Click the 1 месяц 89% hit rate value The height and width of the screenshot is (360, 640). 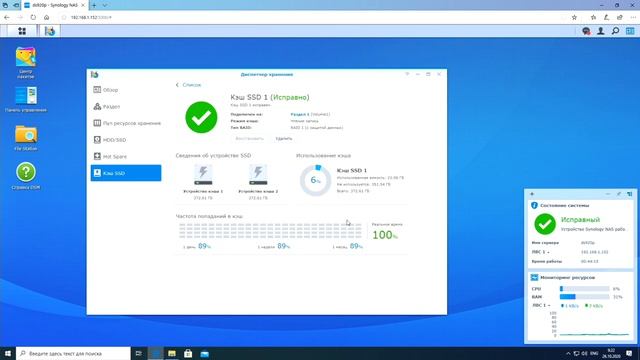356,246
